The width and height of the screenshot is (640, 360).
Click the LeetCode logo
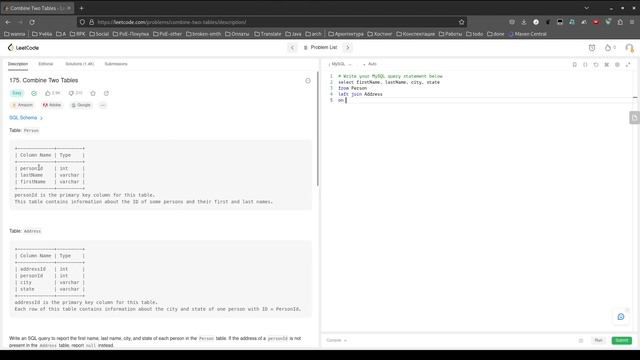point(23,48)
